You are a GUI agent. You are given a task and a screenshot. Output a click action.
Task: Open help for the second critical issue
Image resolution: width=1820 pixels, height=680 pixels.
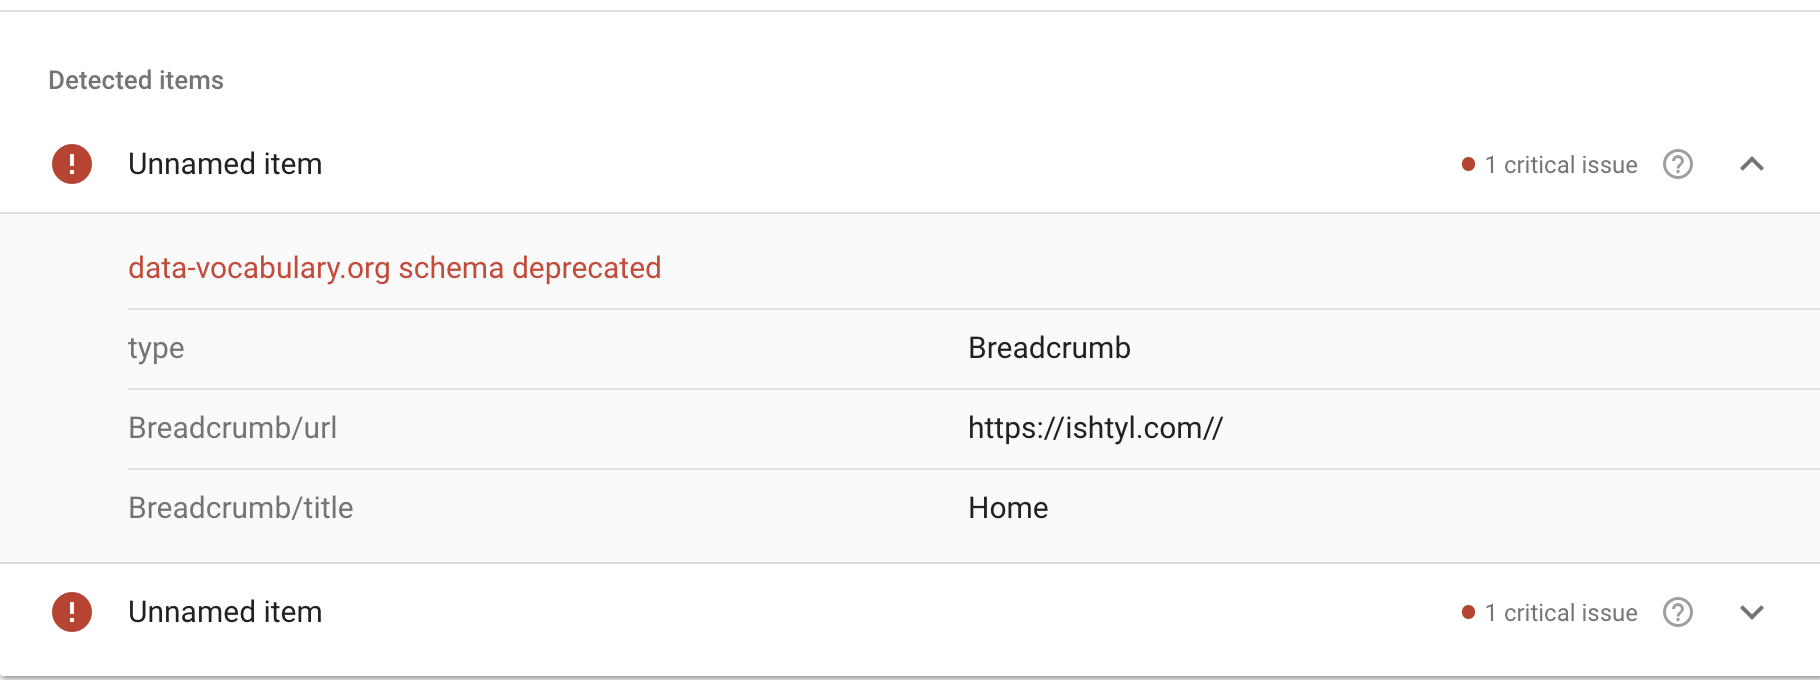tap(1678, 612)
